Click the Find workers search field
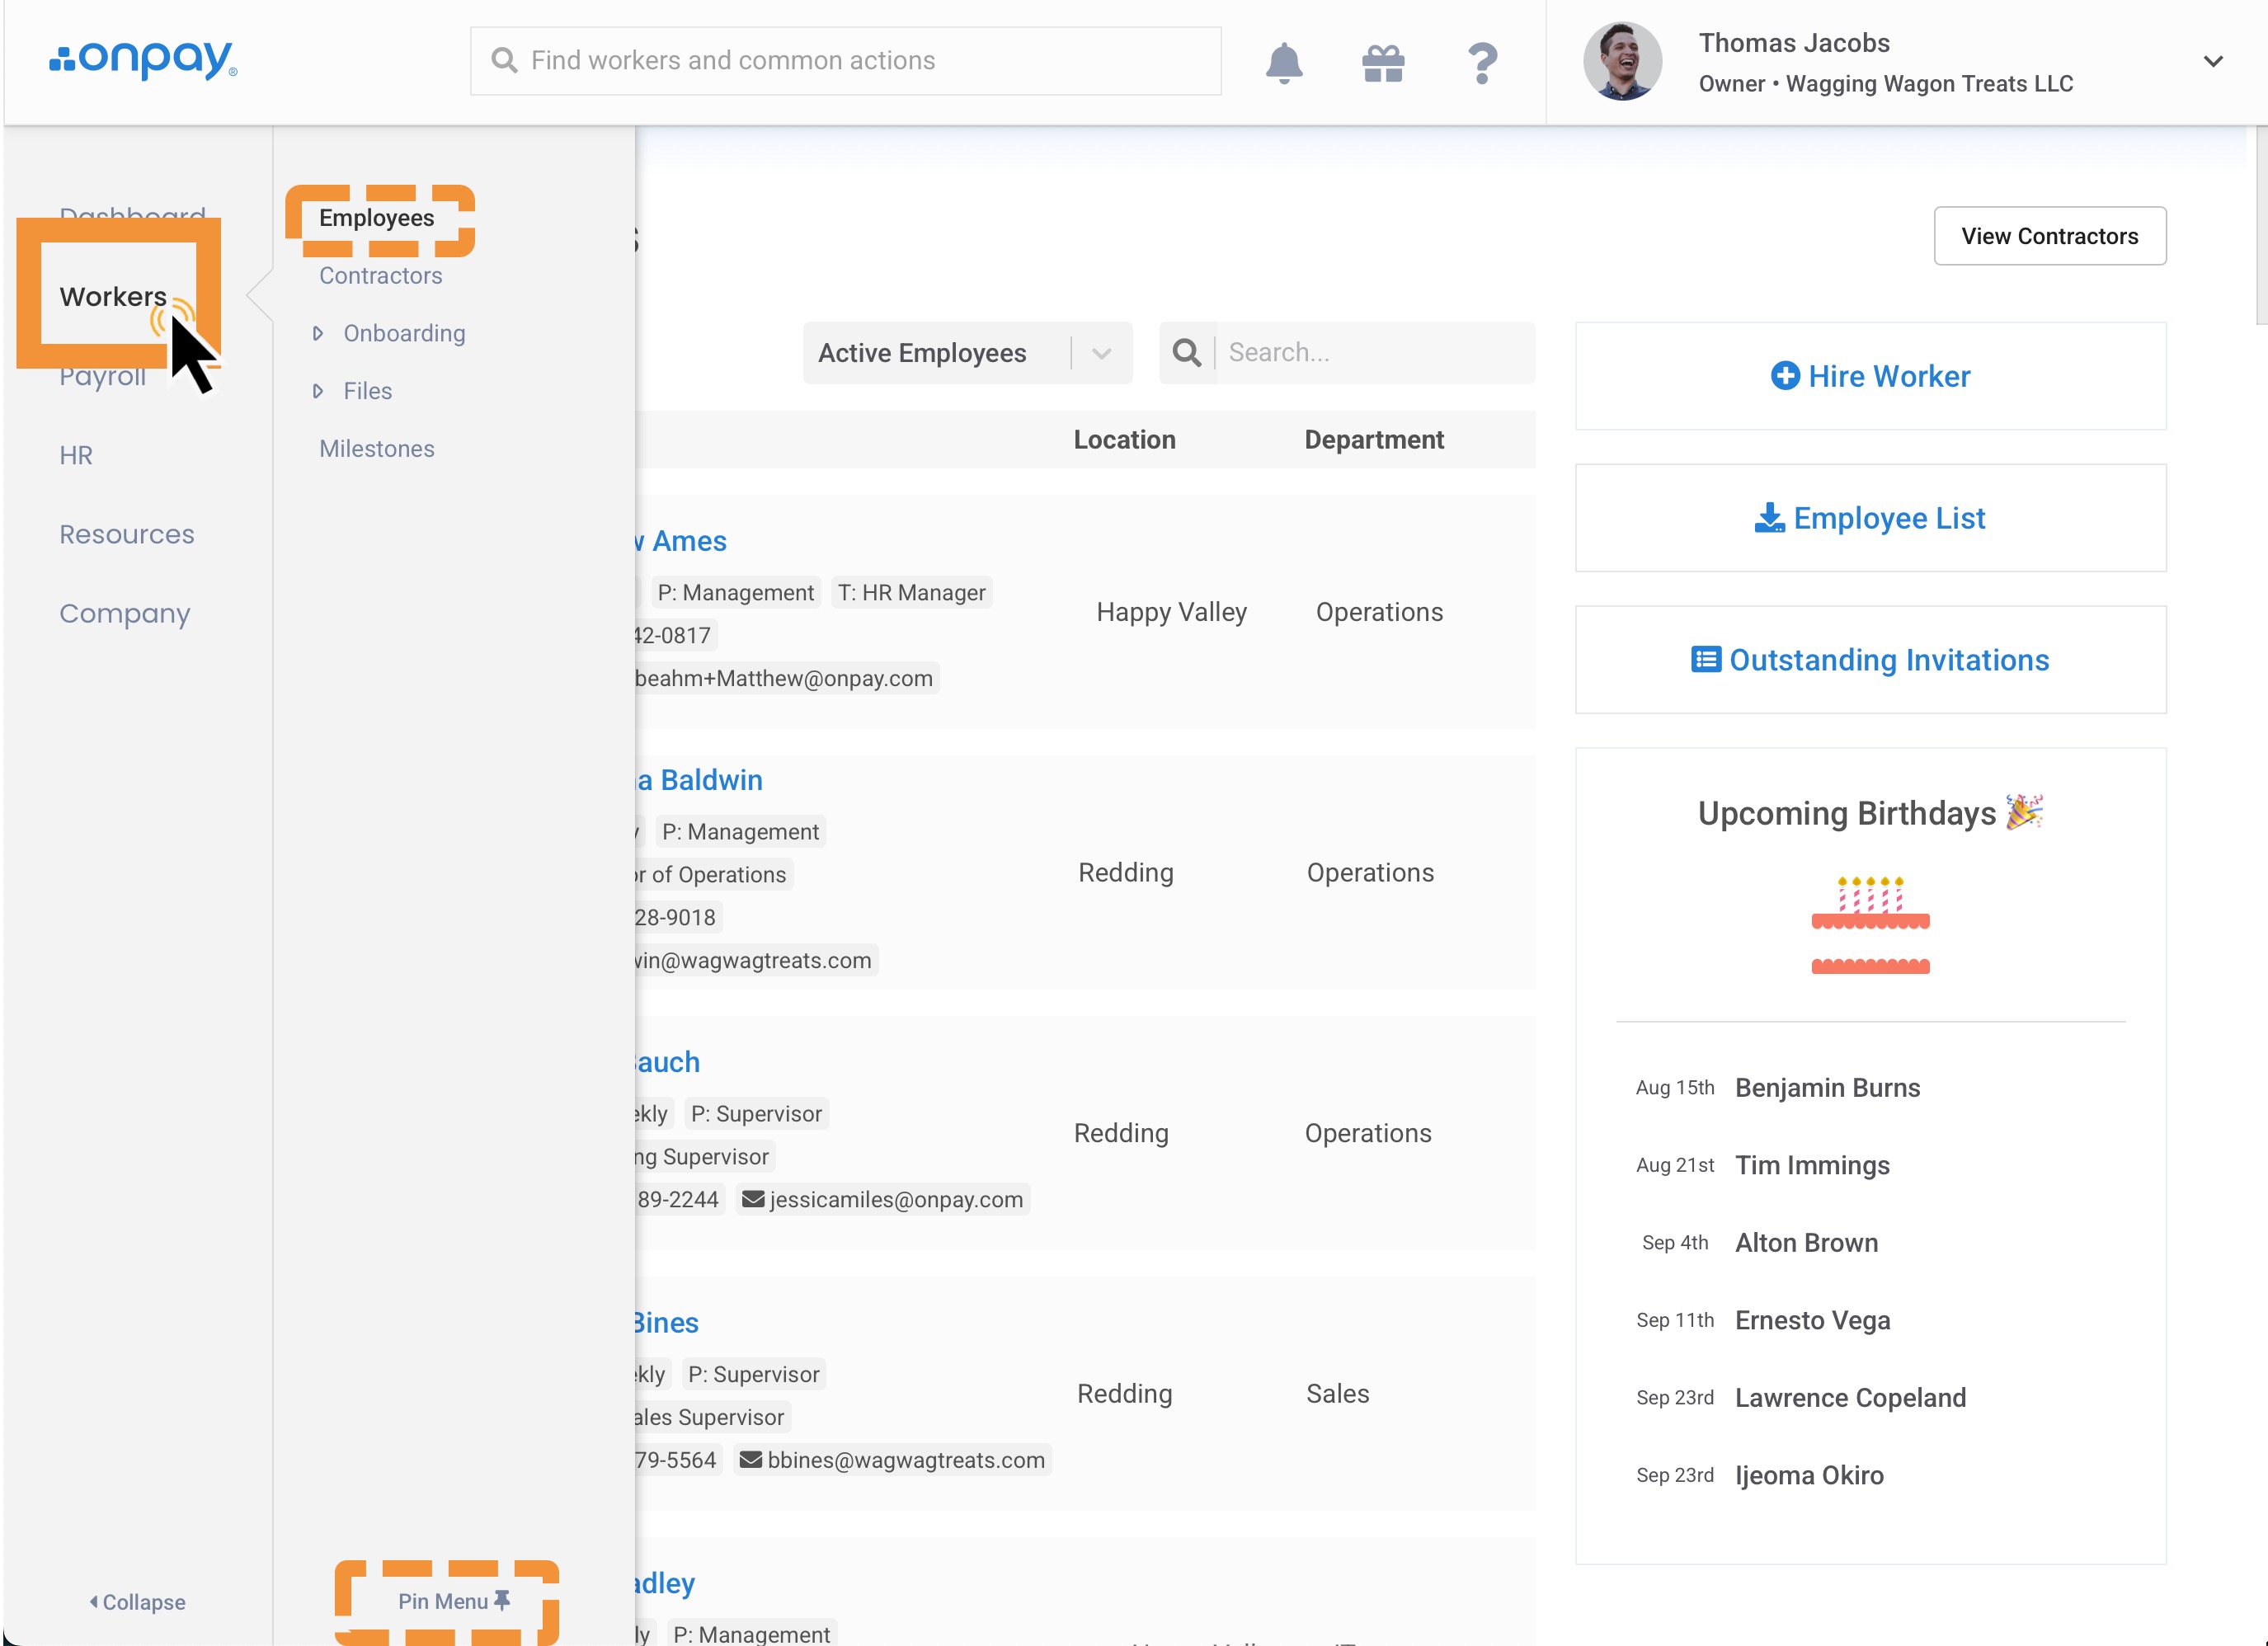This screenshot has width=2268, height=1646. 845,61
